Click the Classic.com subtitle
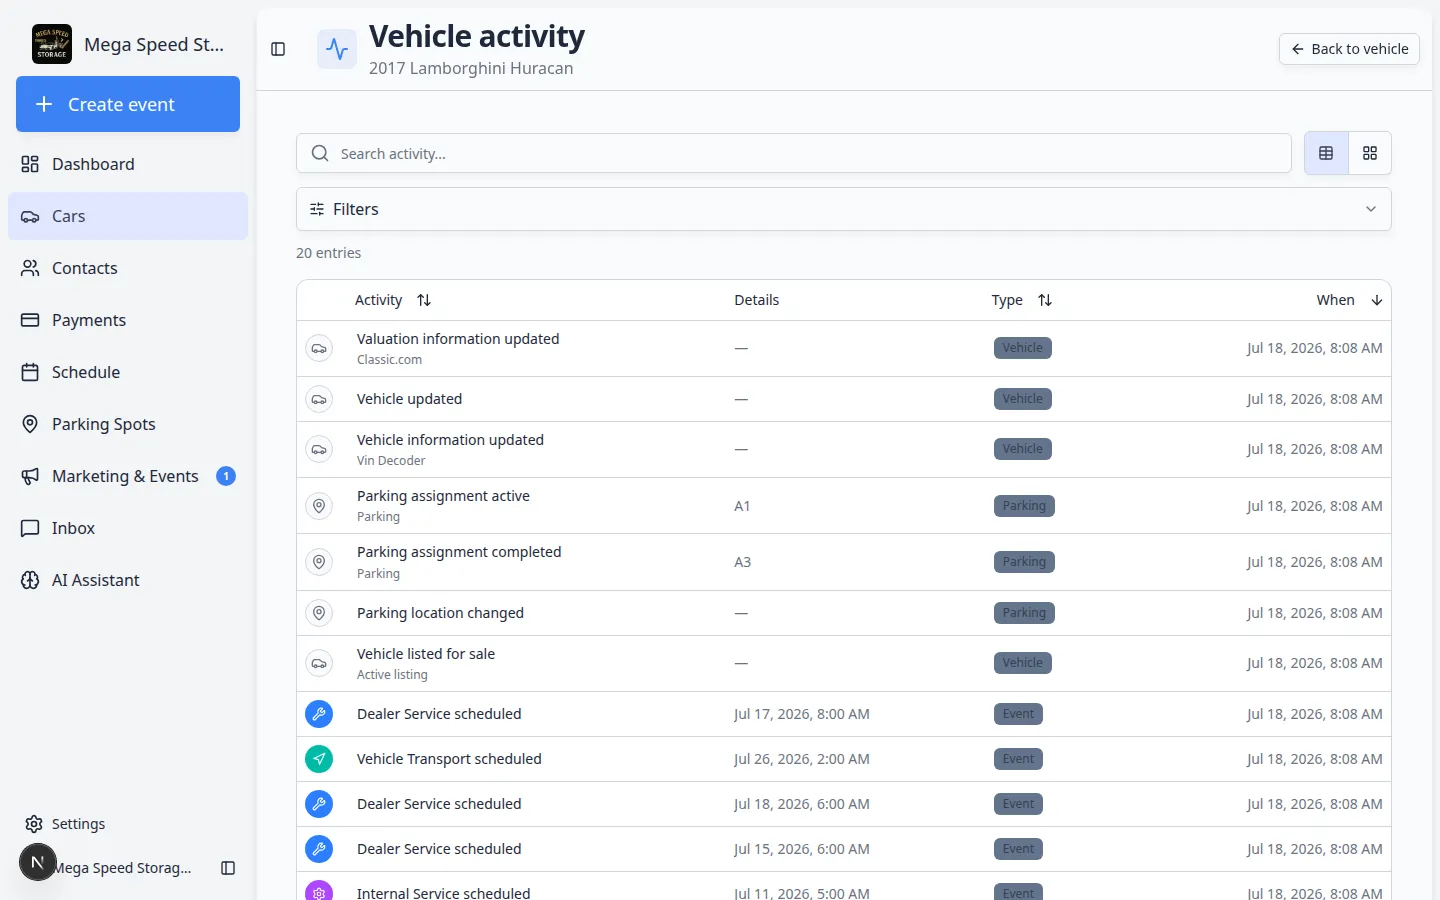 tap(389, 360)
